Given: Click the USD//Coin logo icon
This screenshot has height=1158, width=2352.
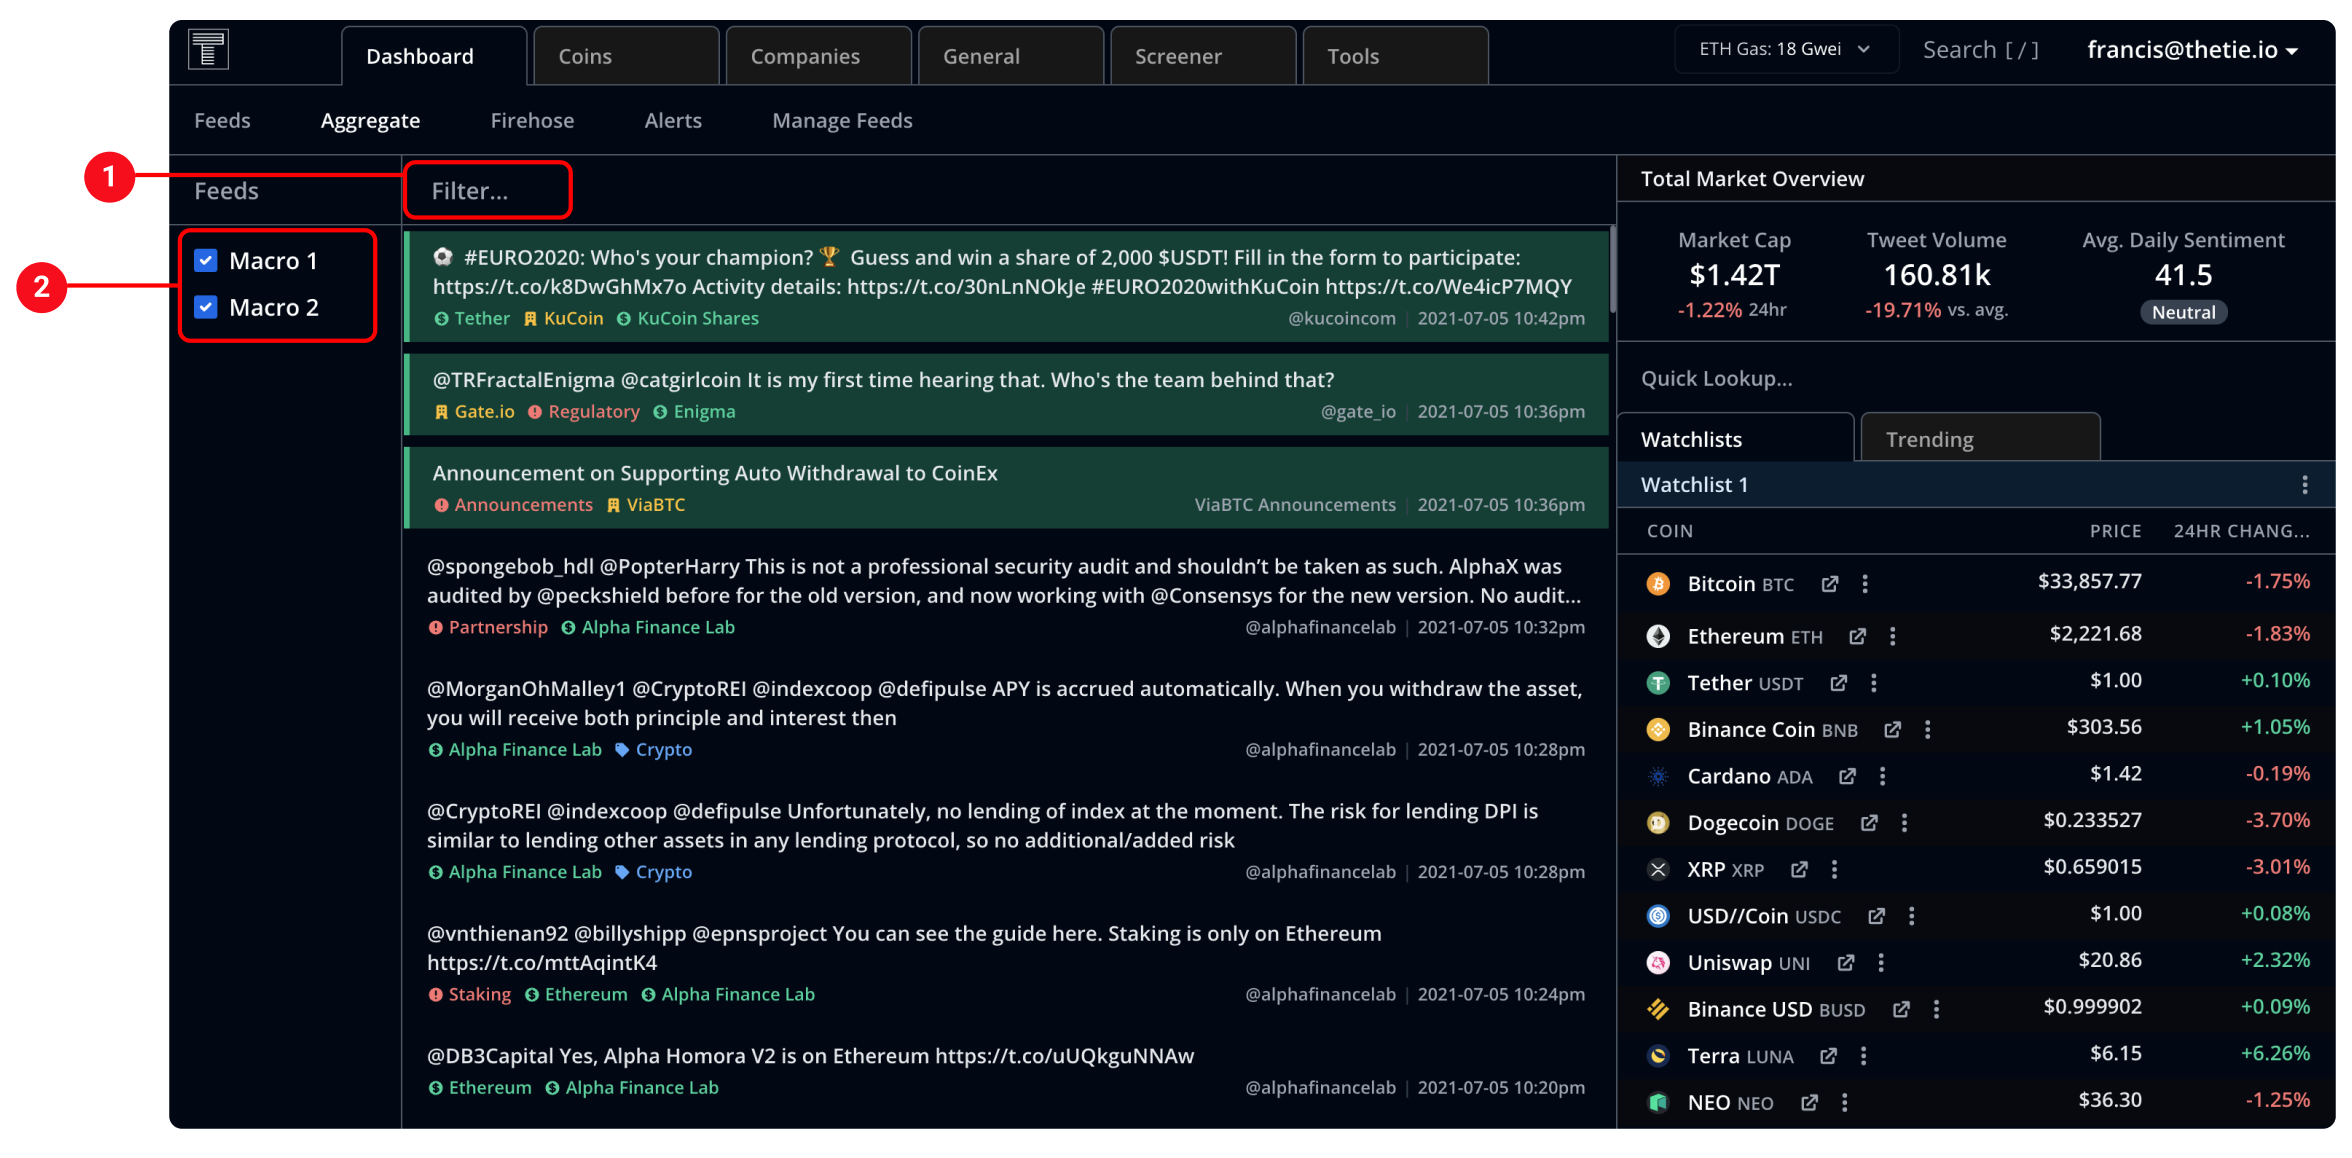Looking at the screenshot, I should (1658, 916).
